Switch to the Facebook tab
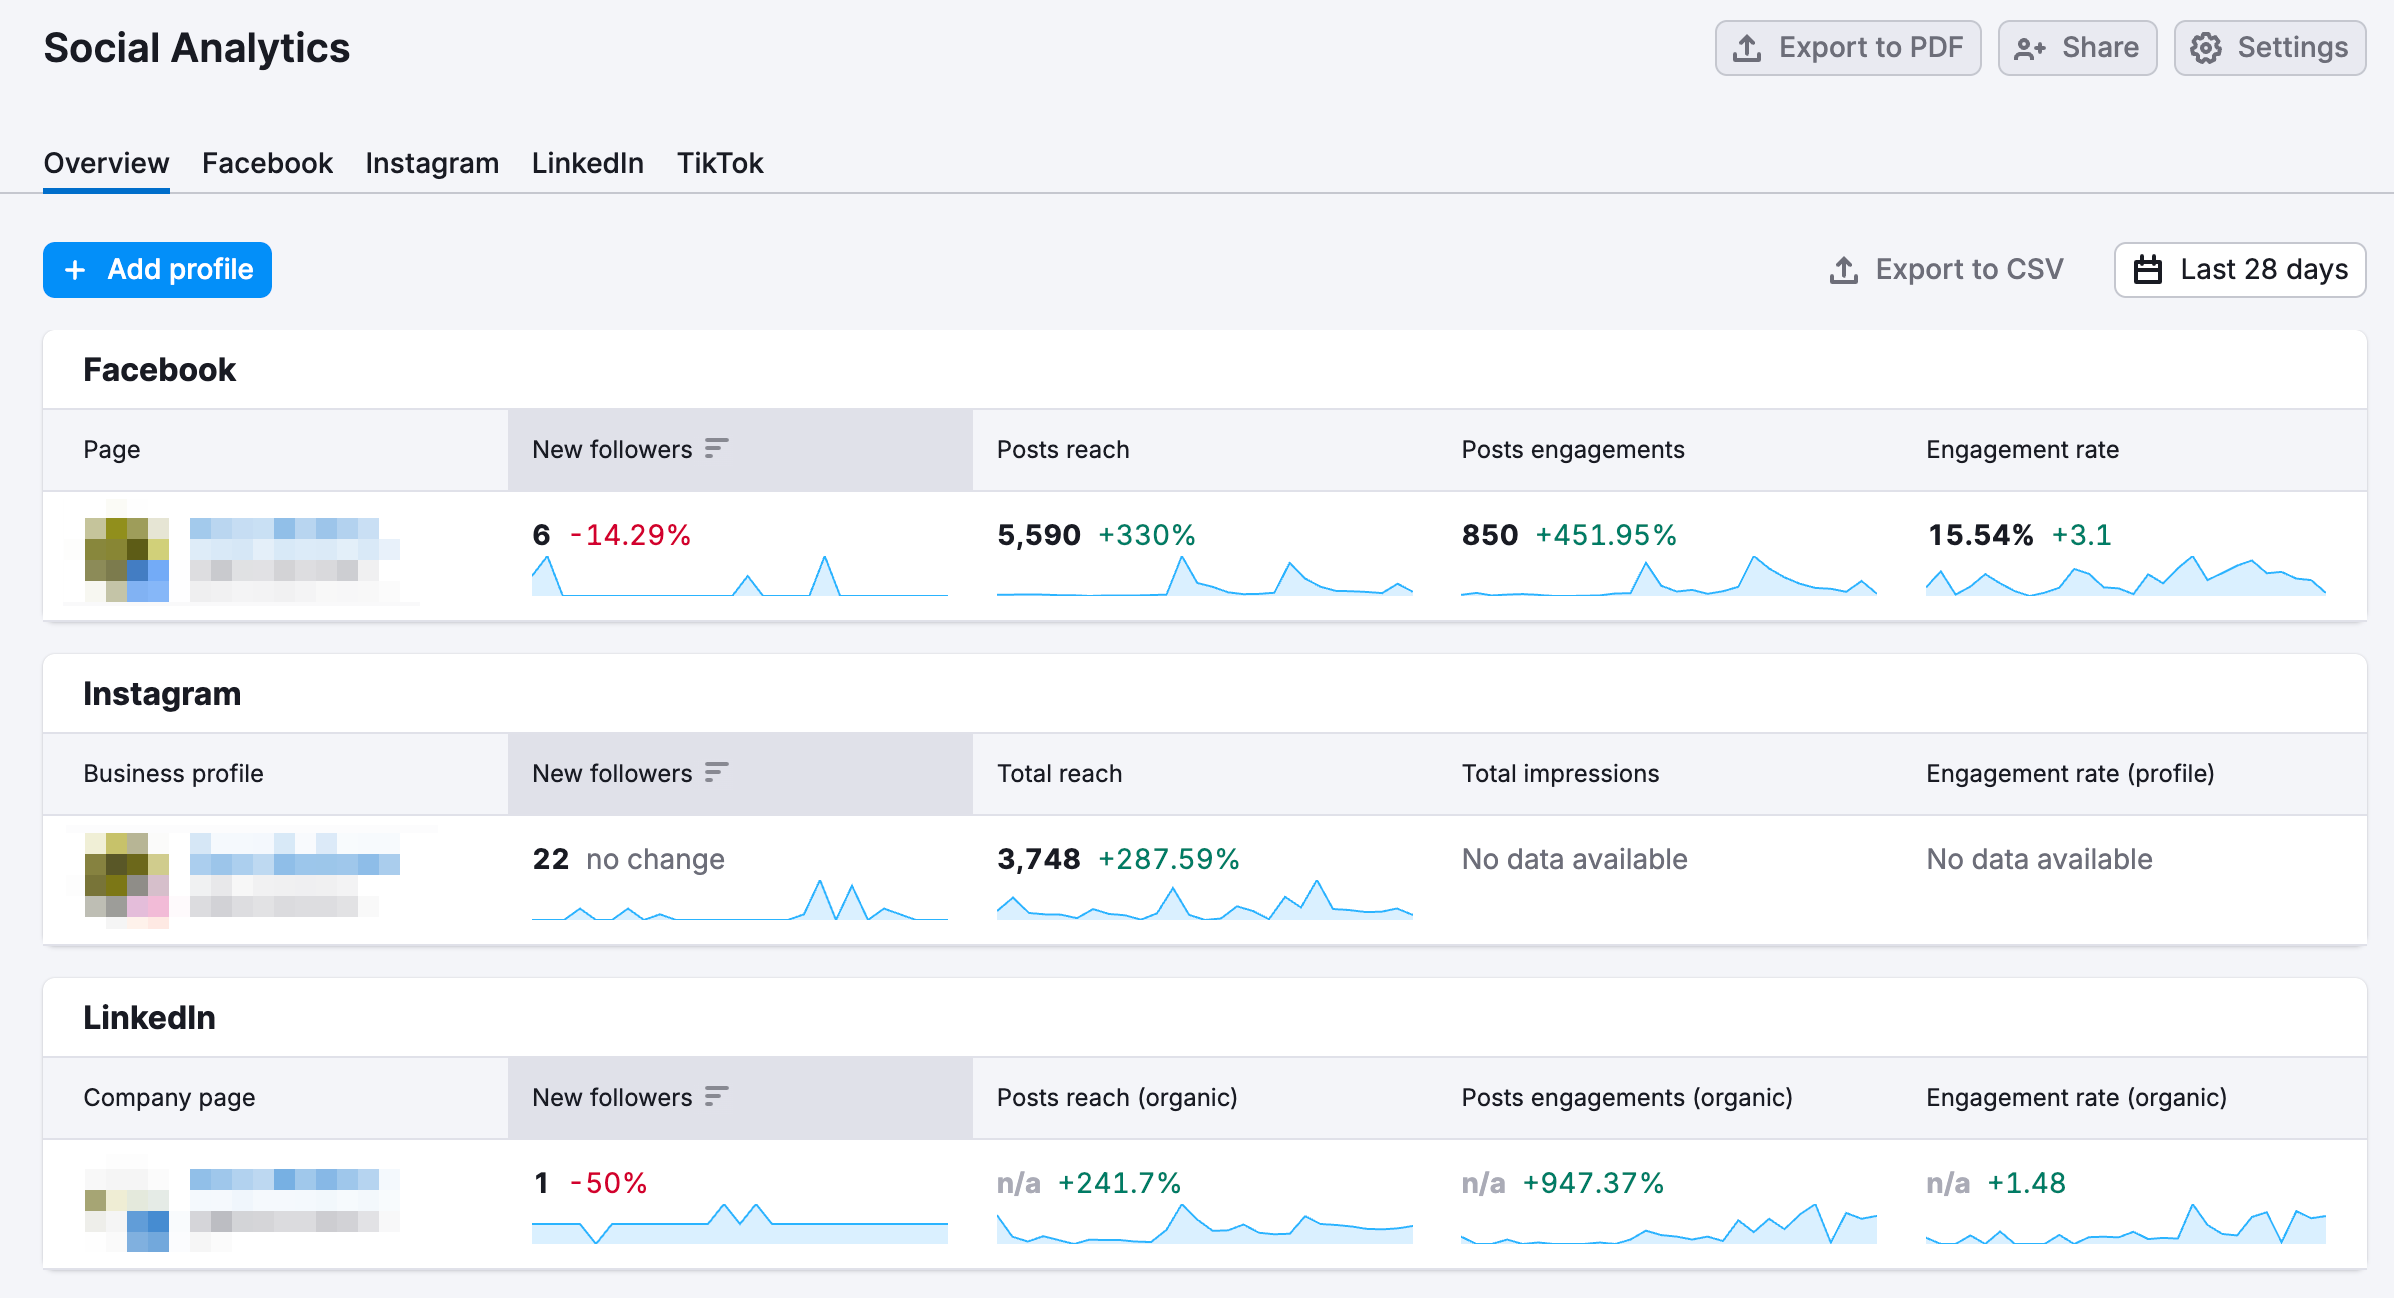 click(x=266, y=163)
